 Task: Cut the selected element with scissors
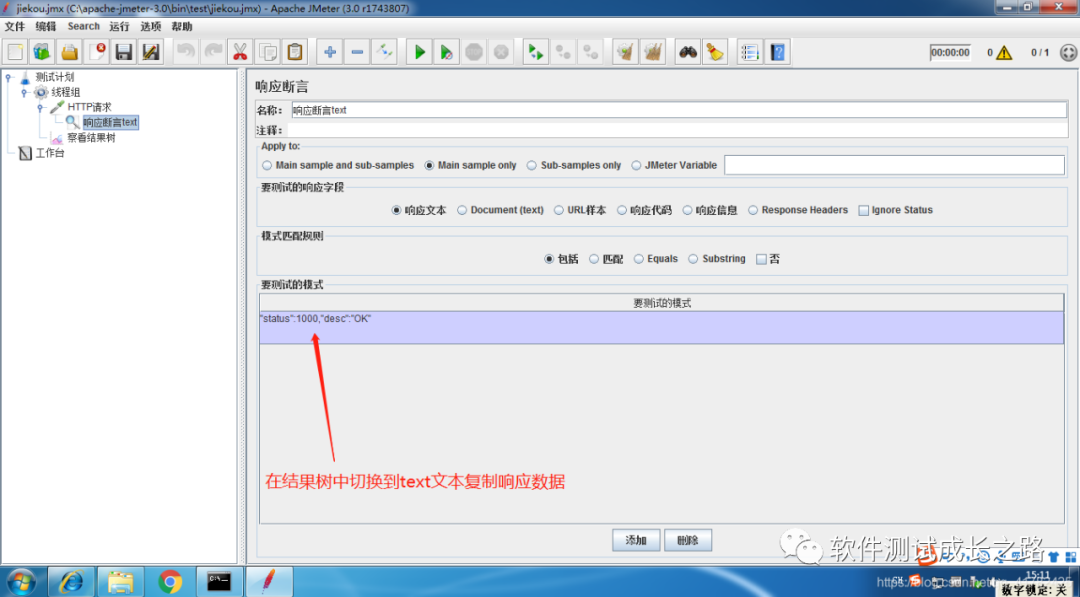click(x=240, y=52)
